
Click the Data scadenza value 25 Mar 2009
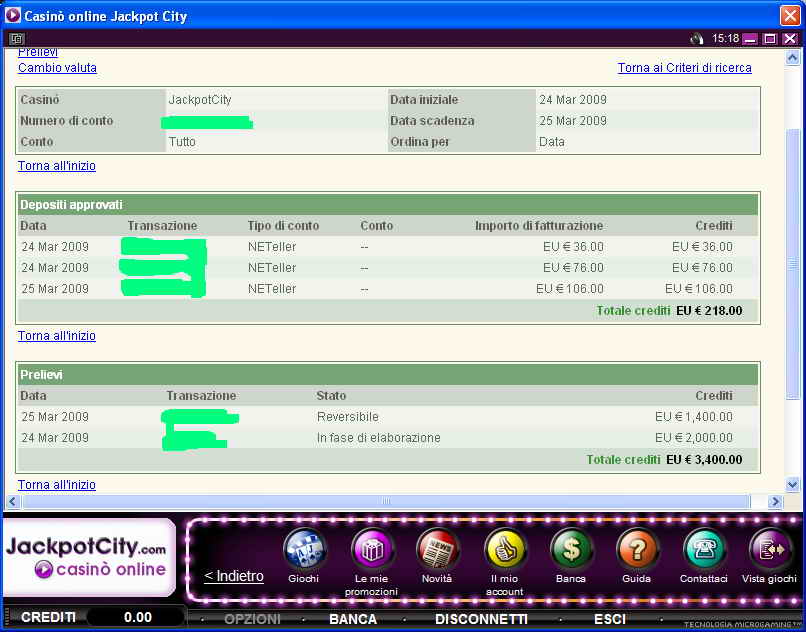click(573, 121)
